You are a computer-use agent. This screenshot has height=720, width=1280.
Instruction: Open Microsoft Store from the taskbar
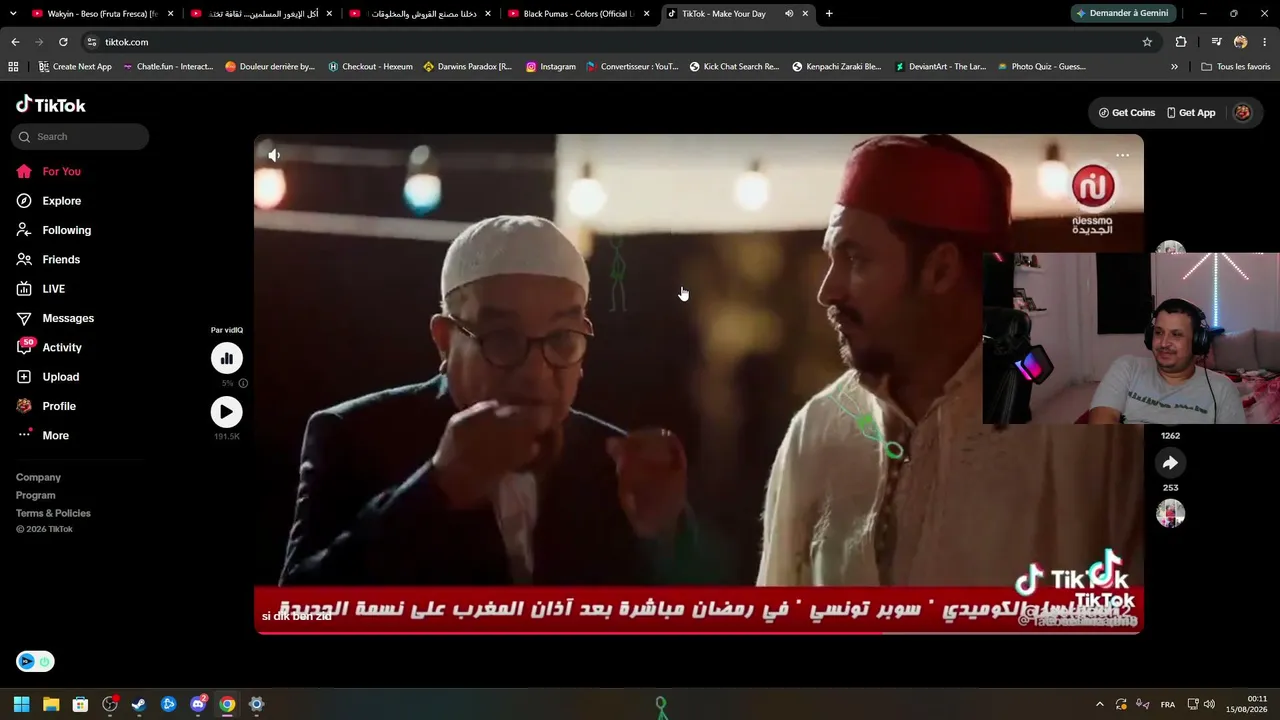pos(81,704)
